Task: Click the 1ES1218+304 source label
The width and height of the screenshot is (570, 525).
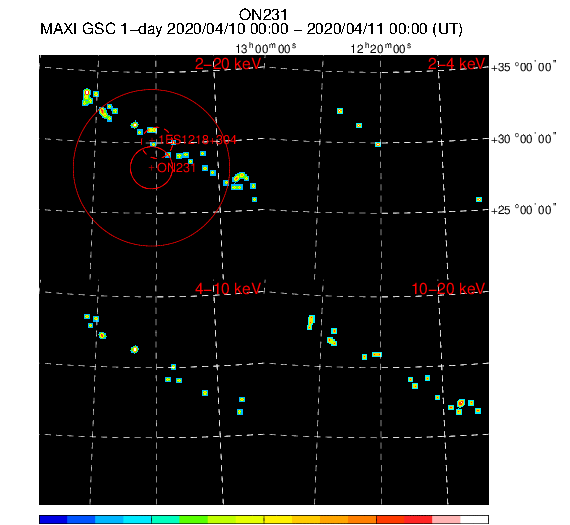Action: click(197, 140)
